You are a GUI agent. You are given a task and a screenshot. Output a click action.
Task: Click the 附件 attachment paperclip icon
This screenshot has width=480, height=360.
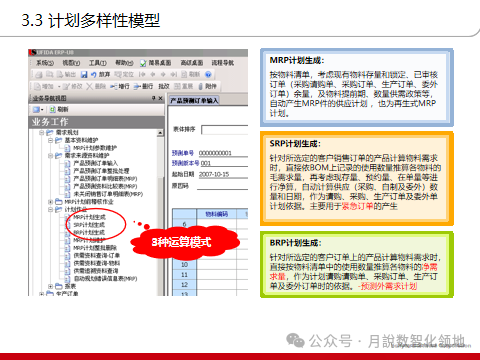tap(200, 86)
